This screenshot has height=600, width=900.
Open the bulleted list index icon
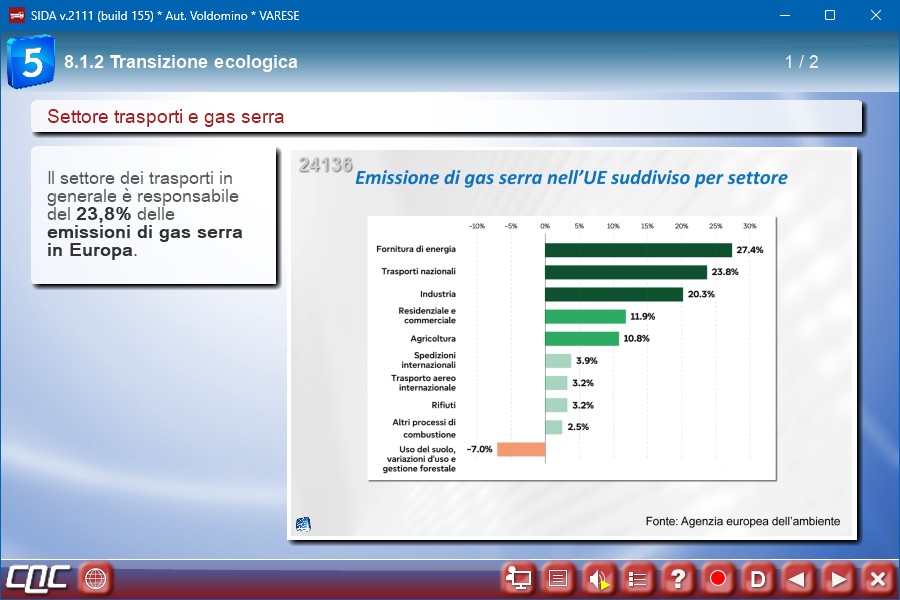tap(638, 578)
